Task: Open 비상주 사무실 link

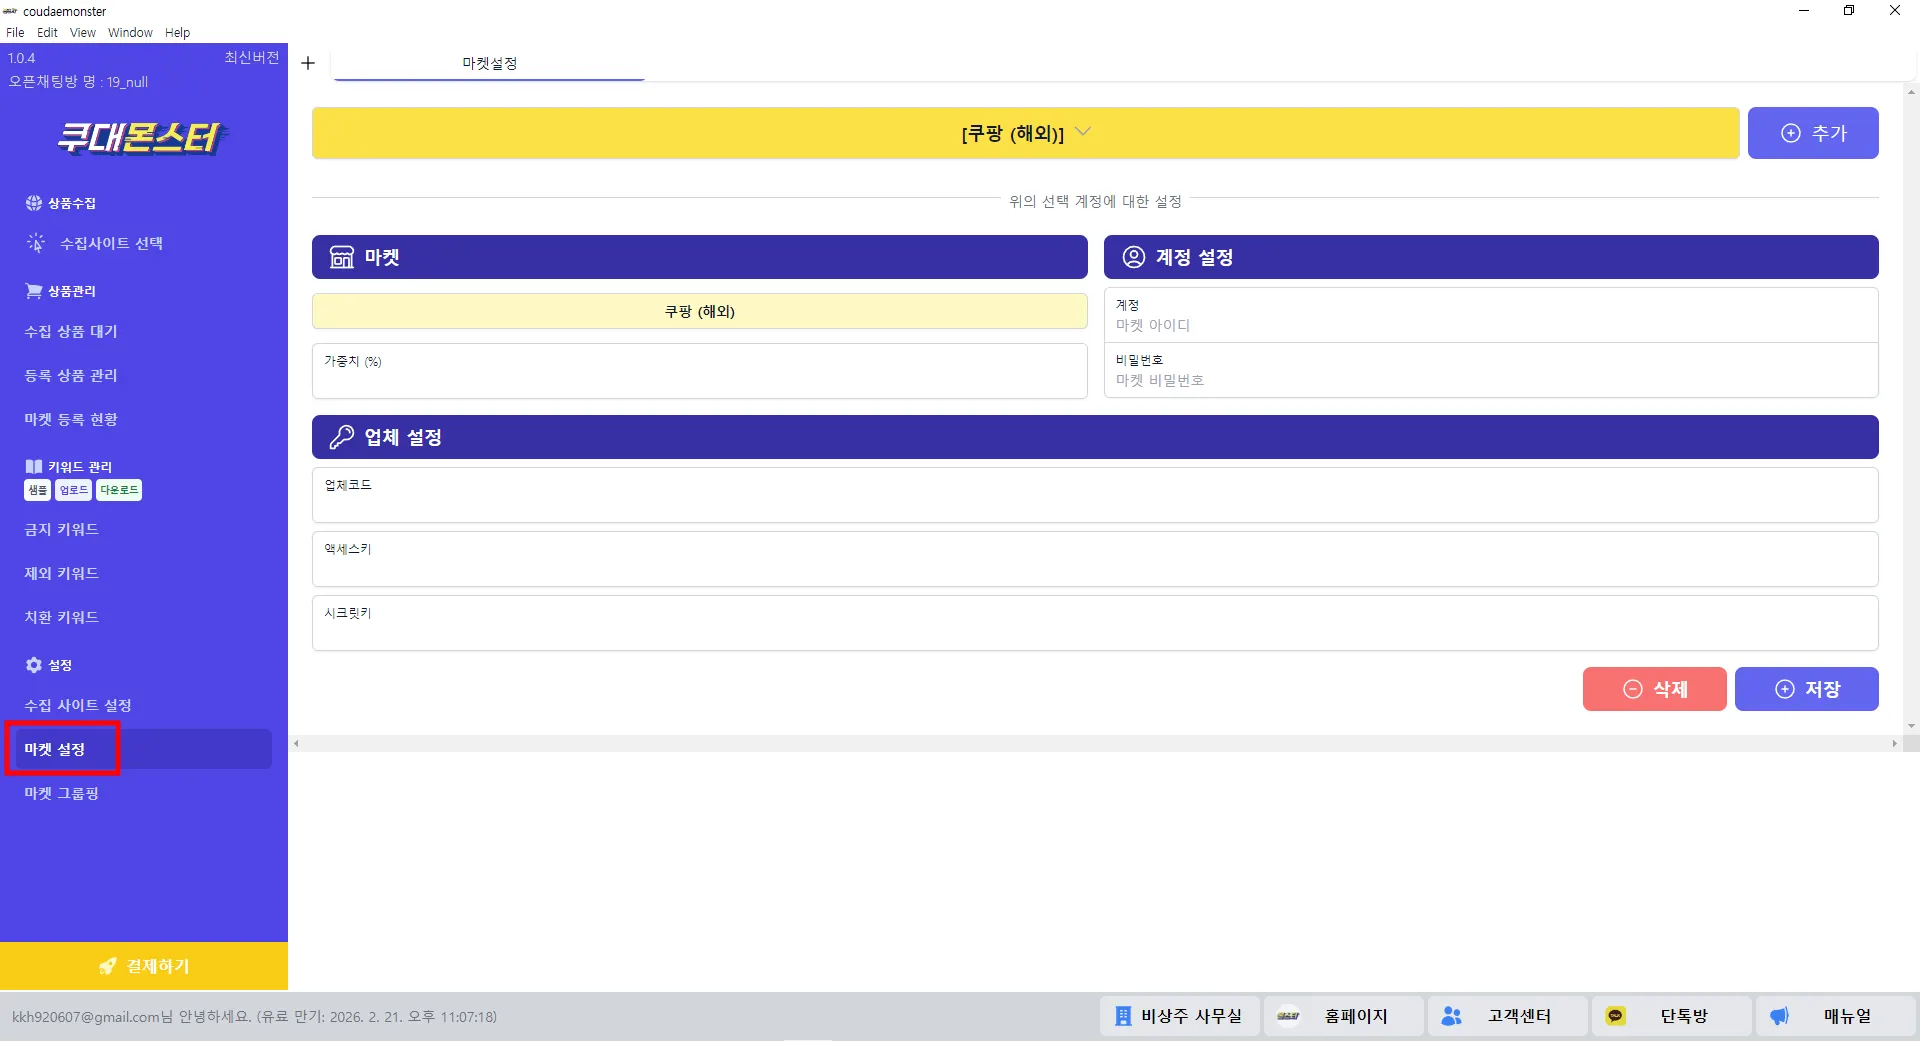Action: click(x=1180, y=1016)
